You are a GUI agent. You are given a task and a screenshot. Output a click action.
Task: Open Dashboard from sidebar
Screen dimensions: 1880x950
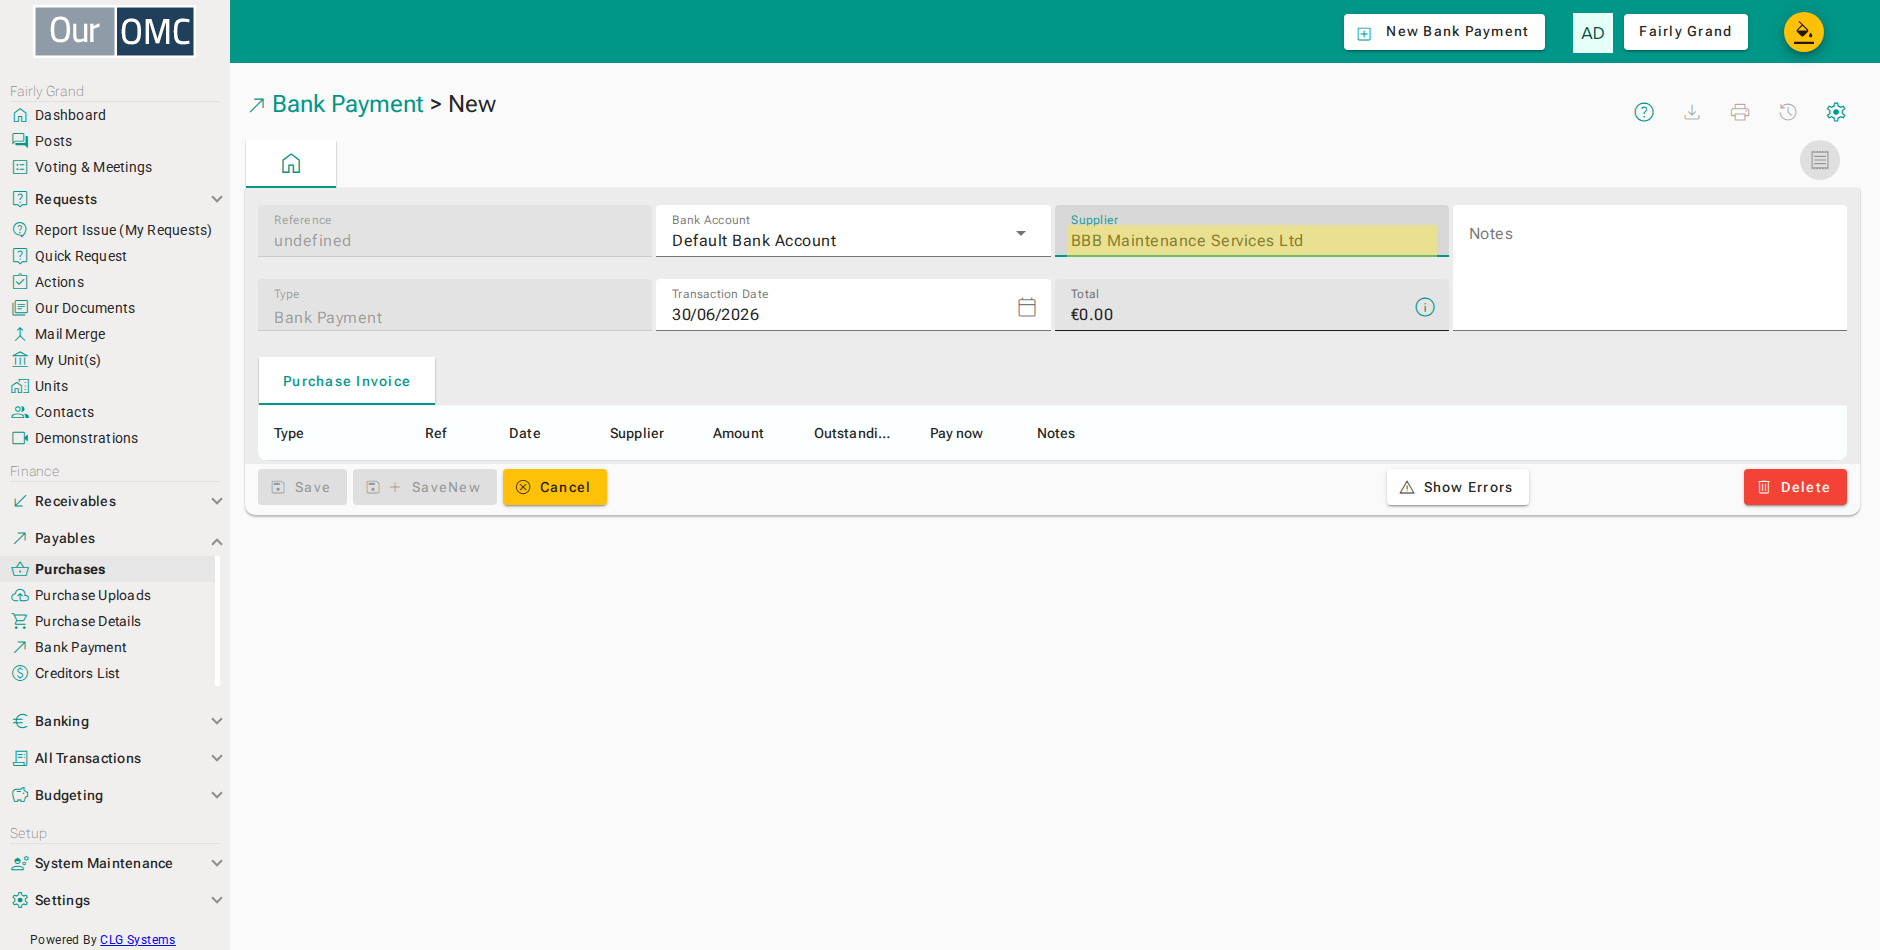point(70,115)
